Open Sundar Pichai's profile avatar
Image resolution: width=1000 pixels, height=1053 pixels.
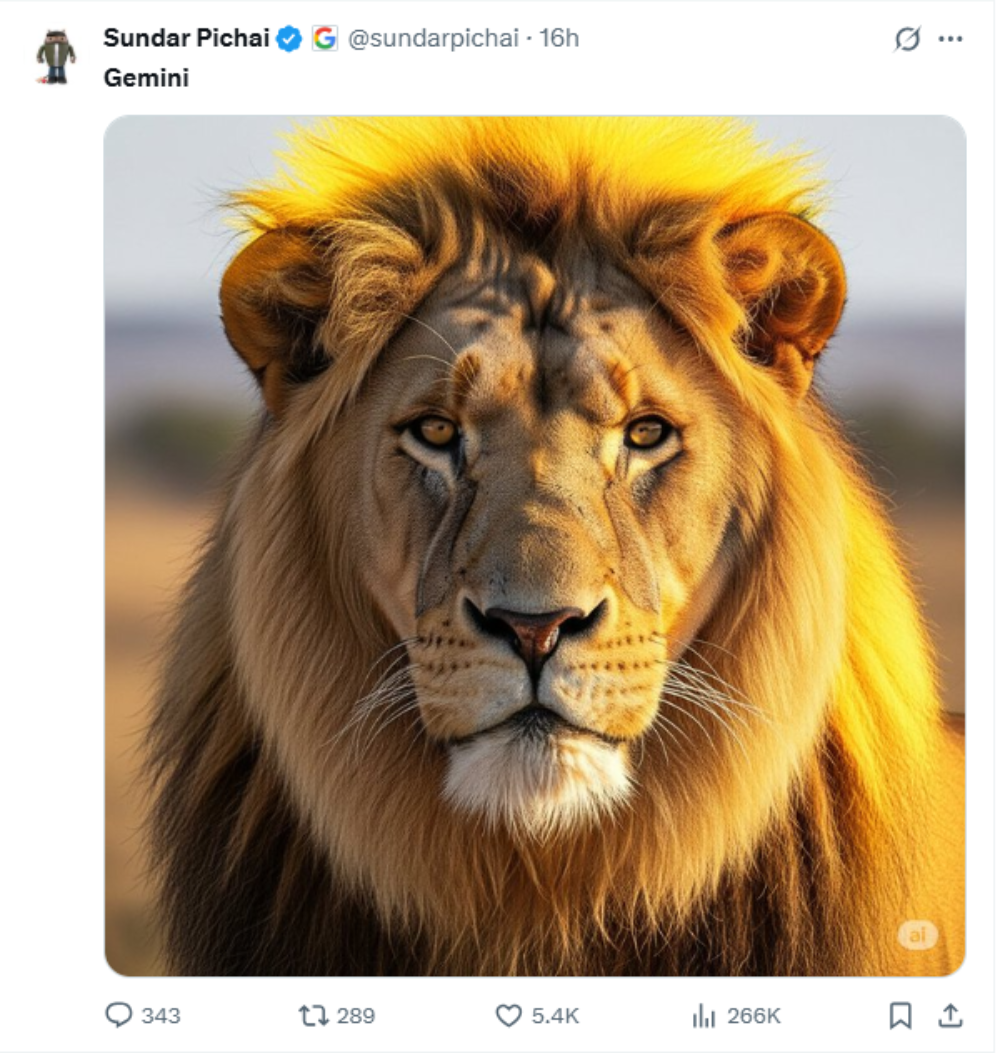[56, 56]
